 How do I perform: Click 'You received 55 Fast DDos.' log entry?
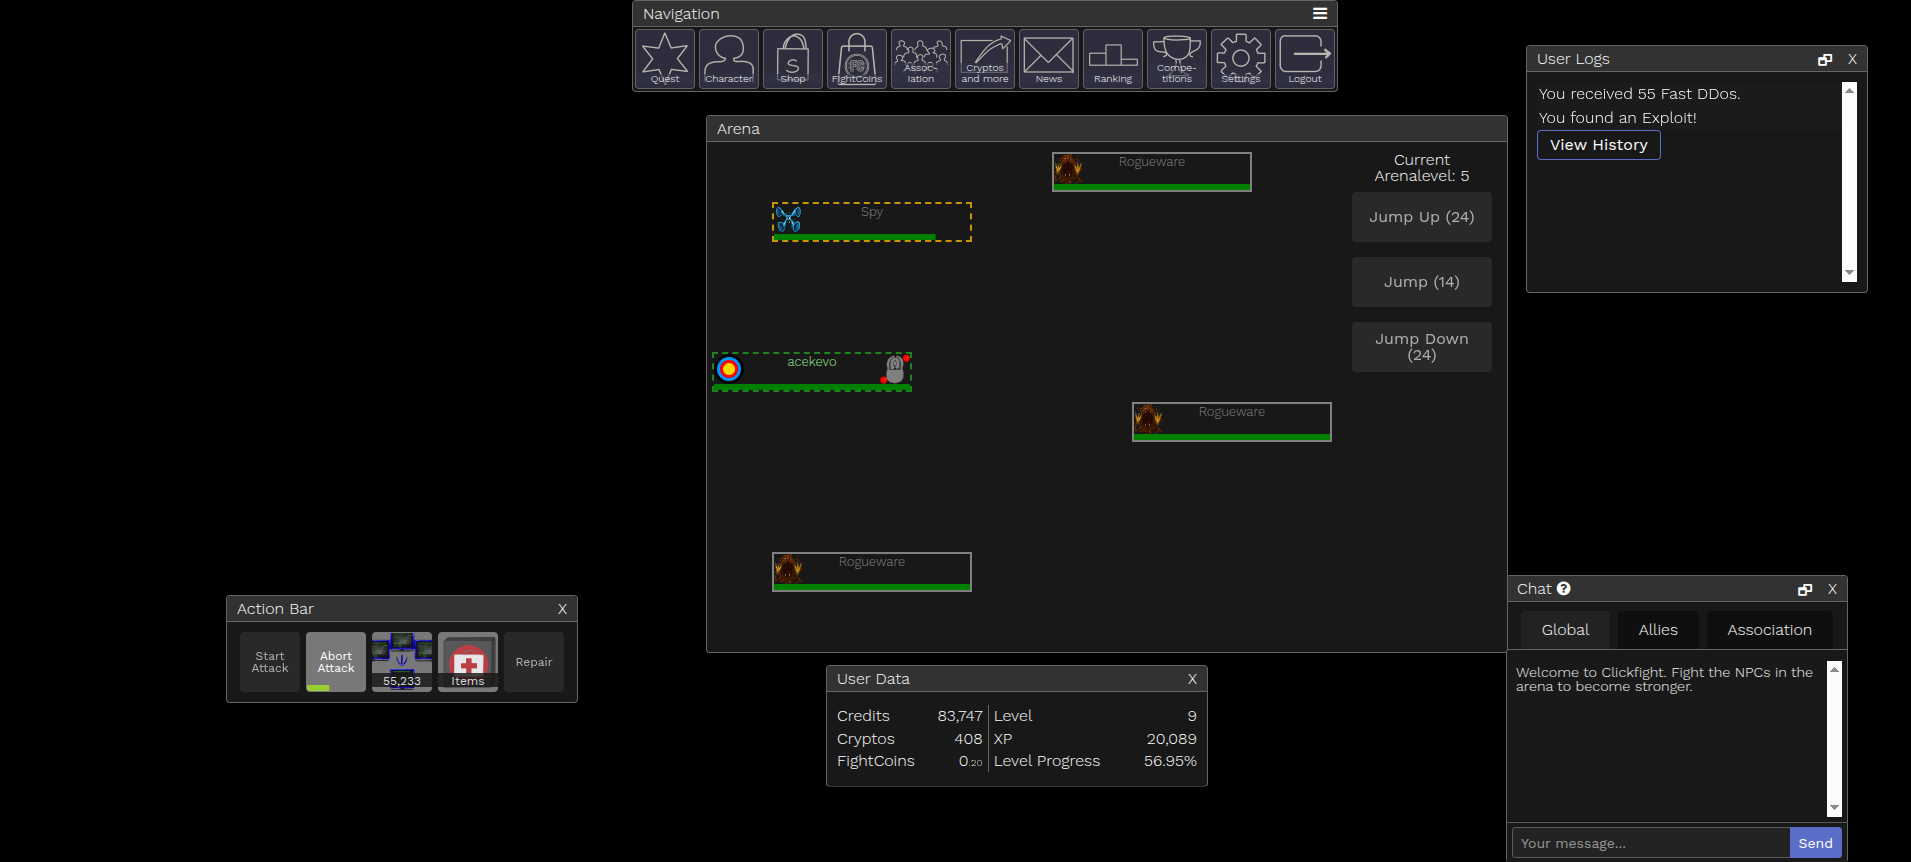[1639, 94]
